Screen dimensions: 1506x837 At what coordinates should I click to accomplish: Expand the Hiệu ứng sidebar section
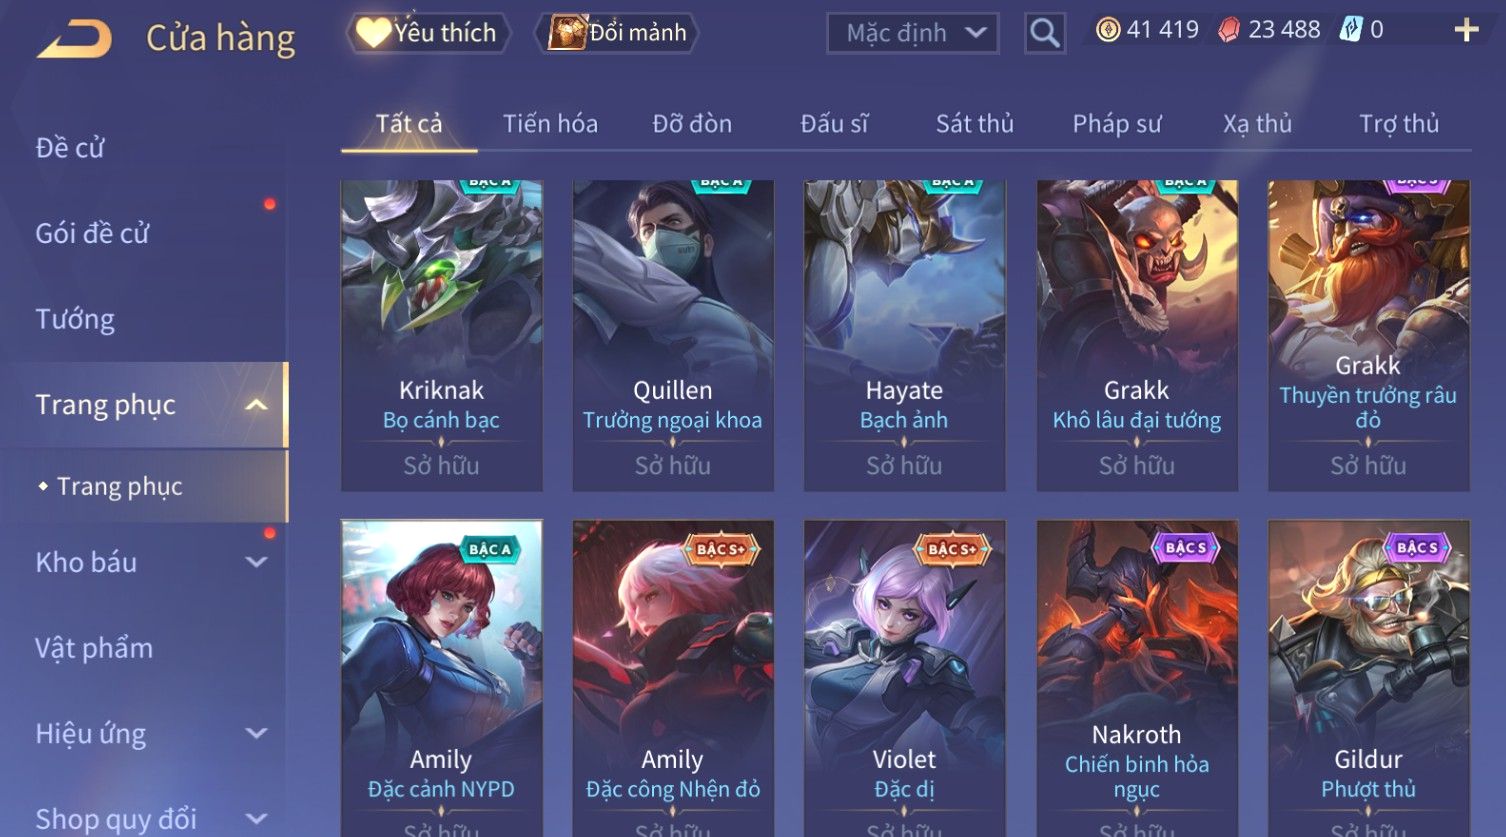point(256,733)
